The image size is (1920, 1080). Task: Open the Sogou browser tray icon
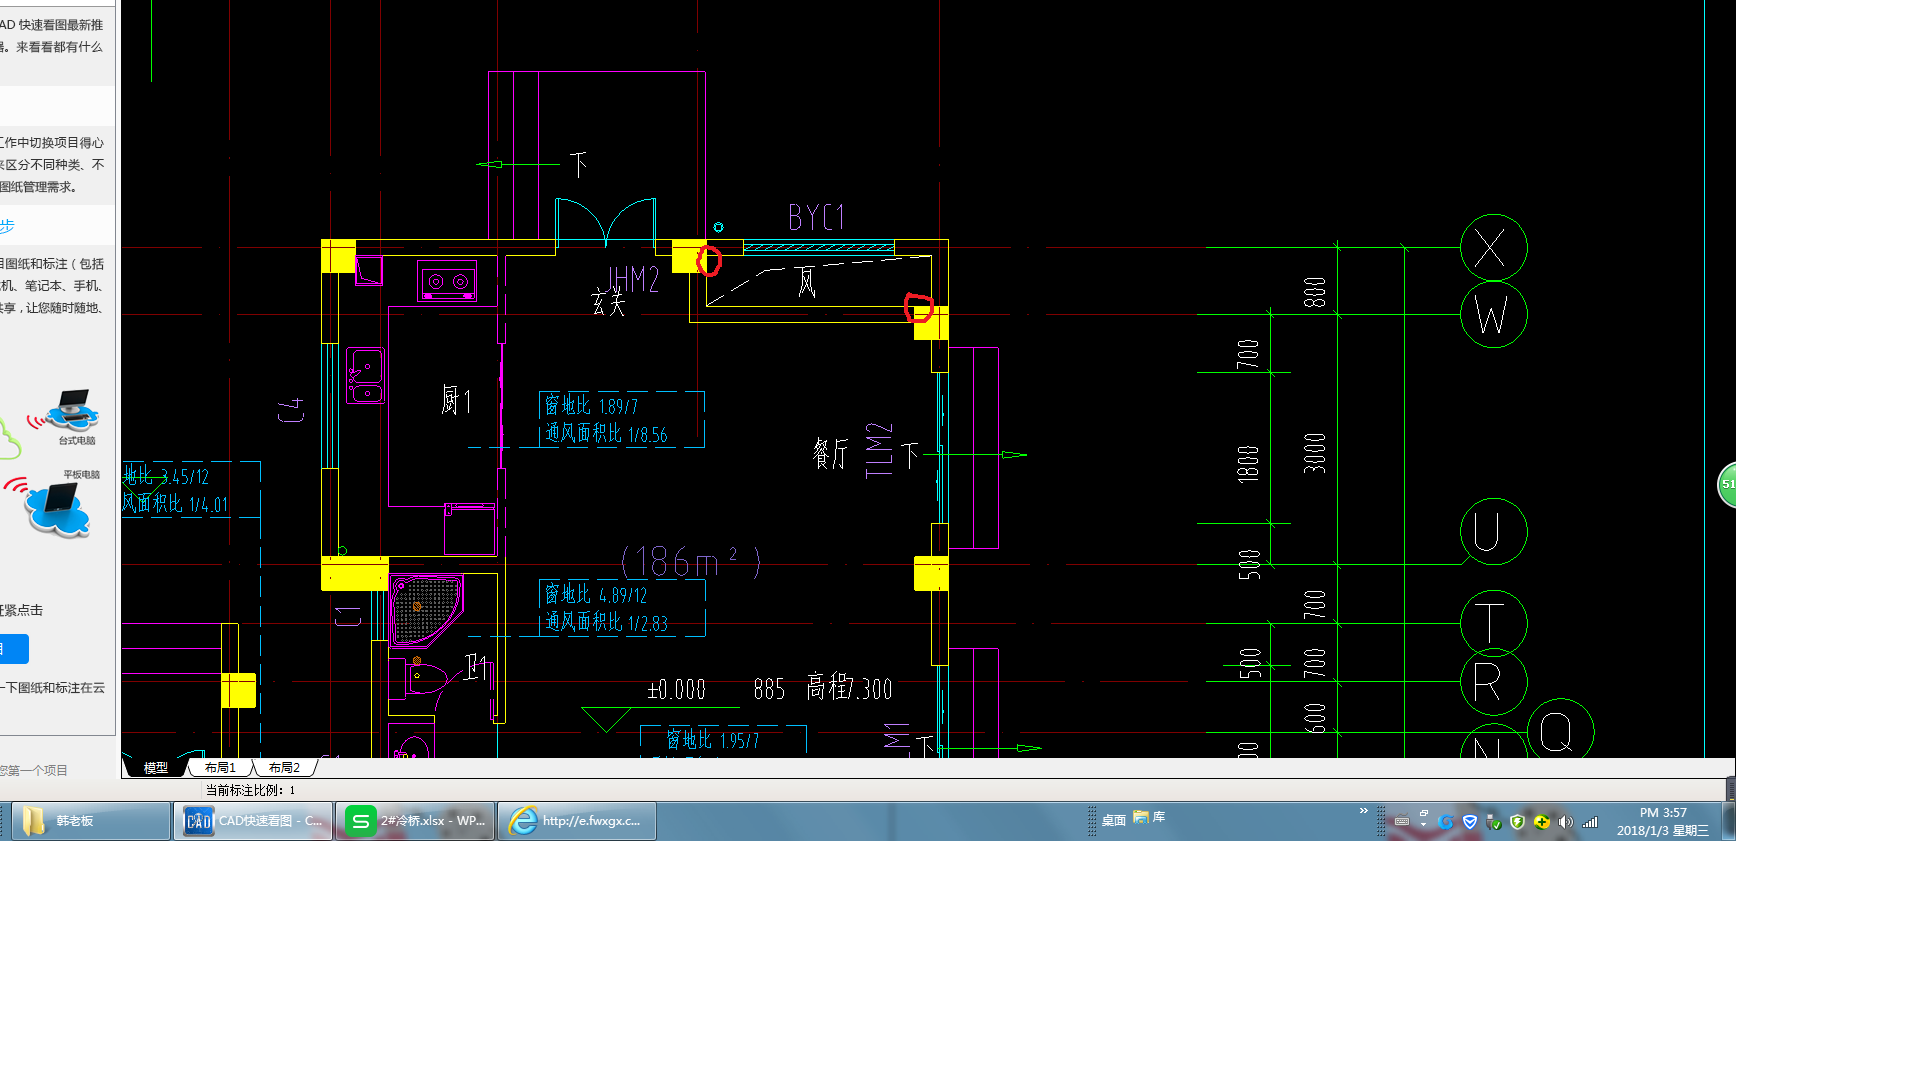point(1446,822)
